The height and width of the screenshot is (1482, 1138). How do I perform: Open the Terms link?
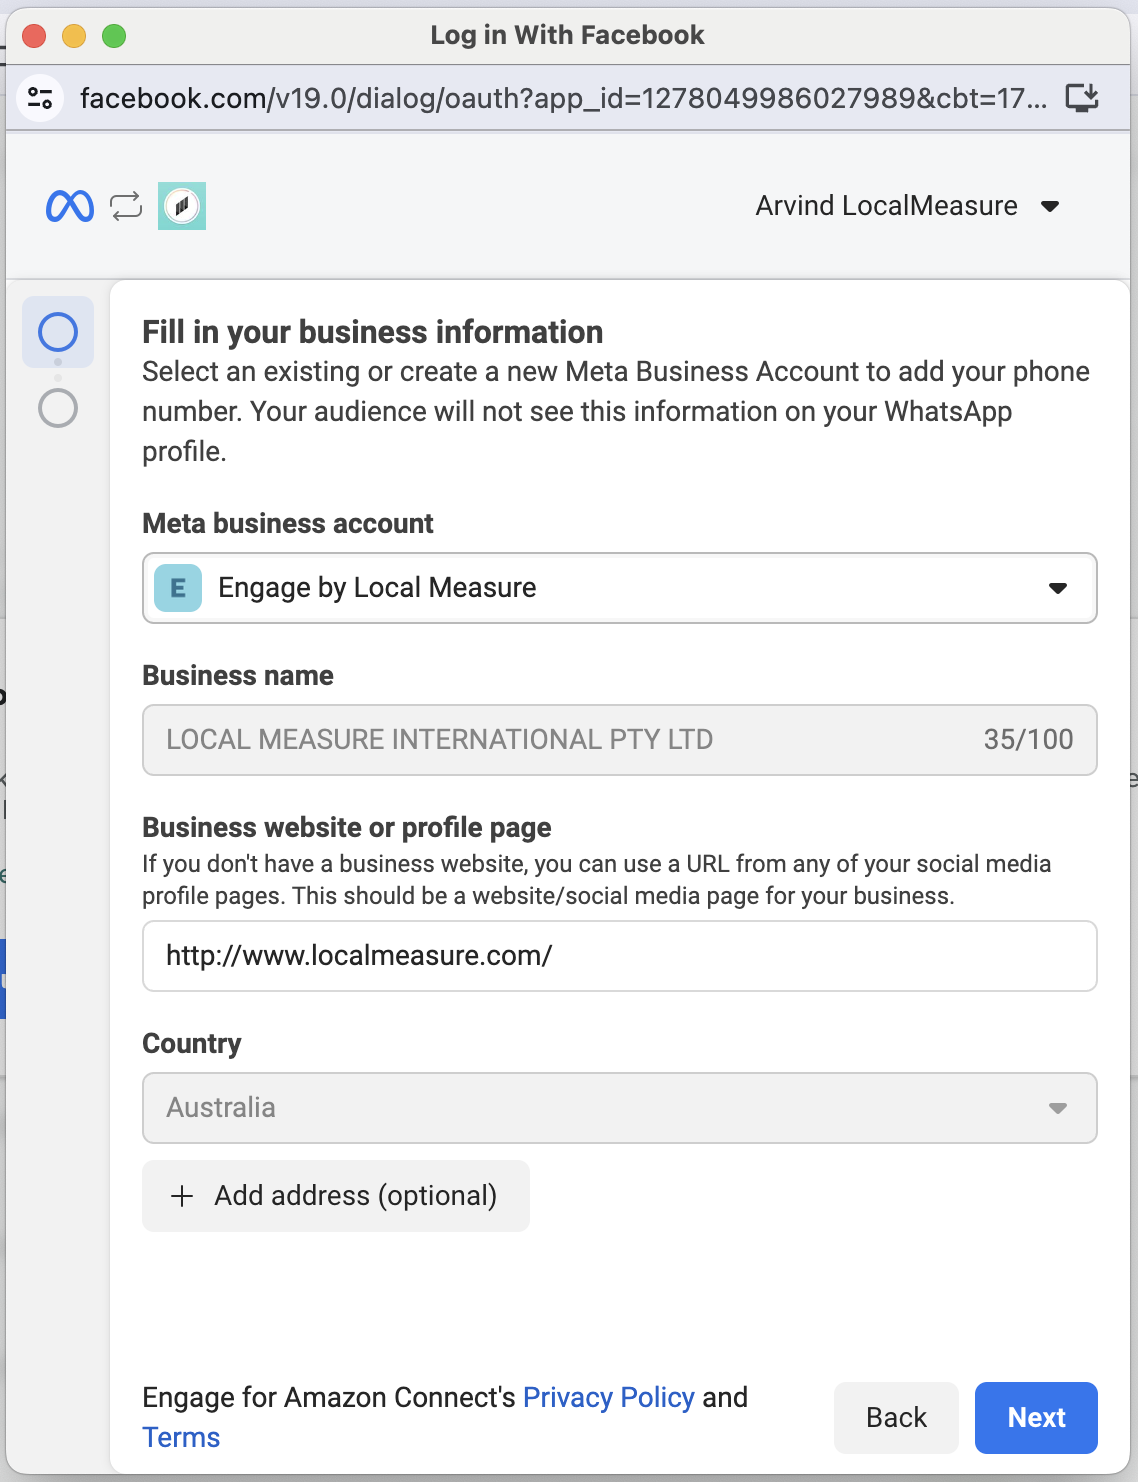pos(181,1437)
